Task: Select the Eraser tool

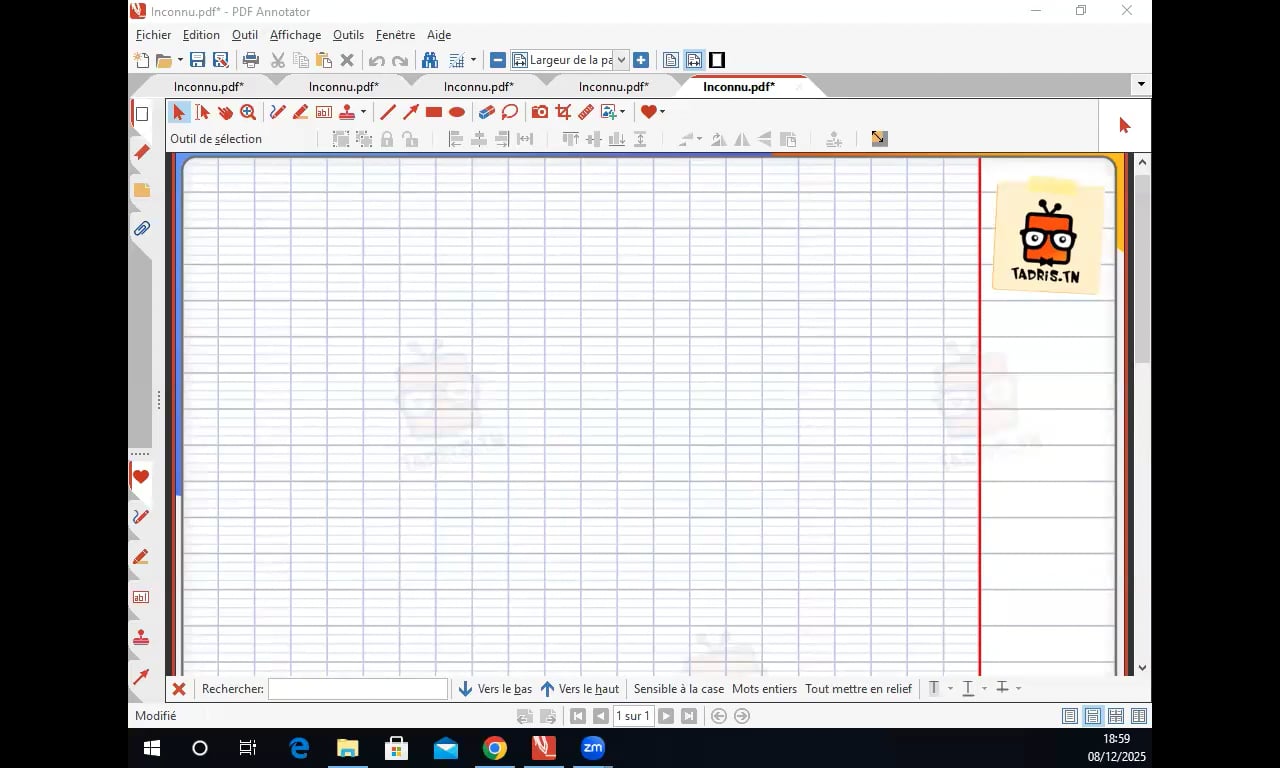Action: tap(486, 113)
